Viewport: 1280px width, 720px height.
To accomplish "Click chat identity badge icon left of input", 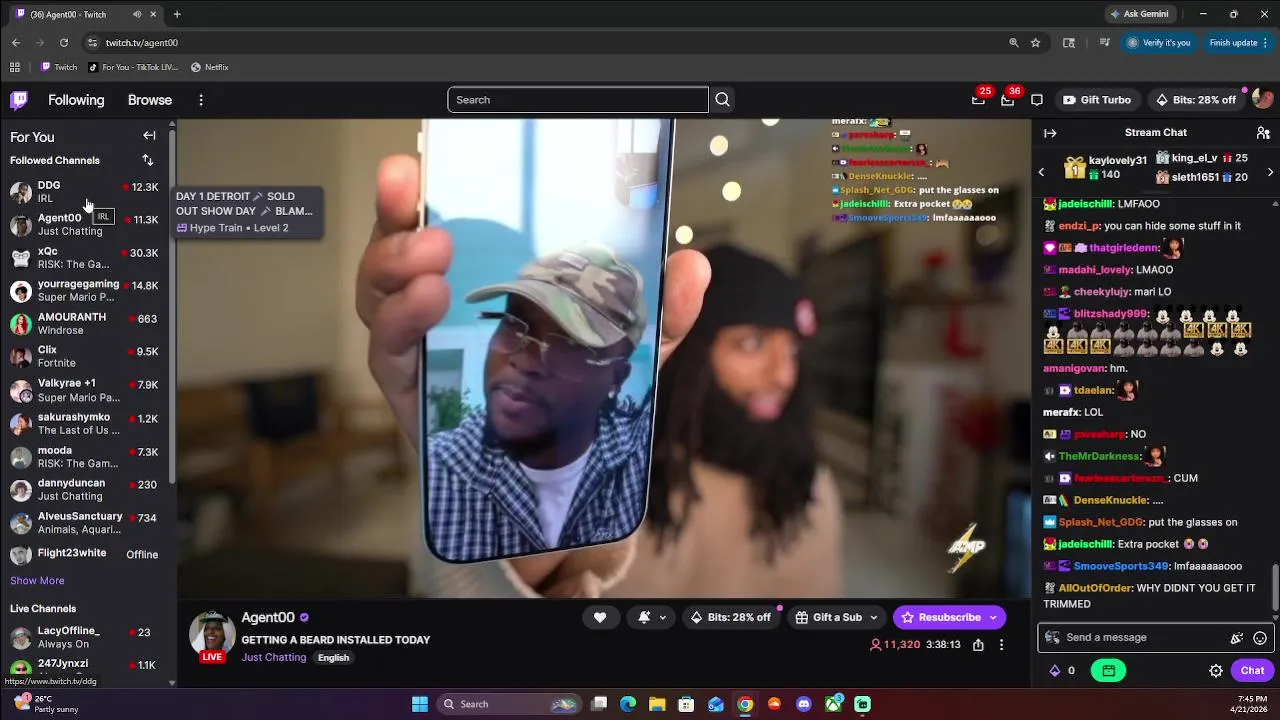I will [1052, 638].
